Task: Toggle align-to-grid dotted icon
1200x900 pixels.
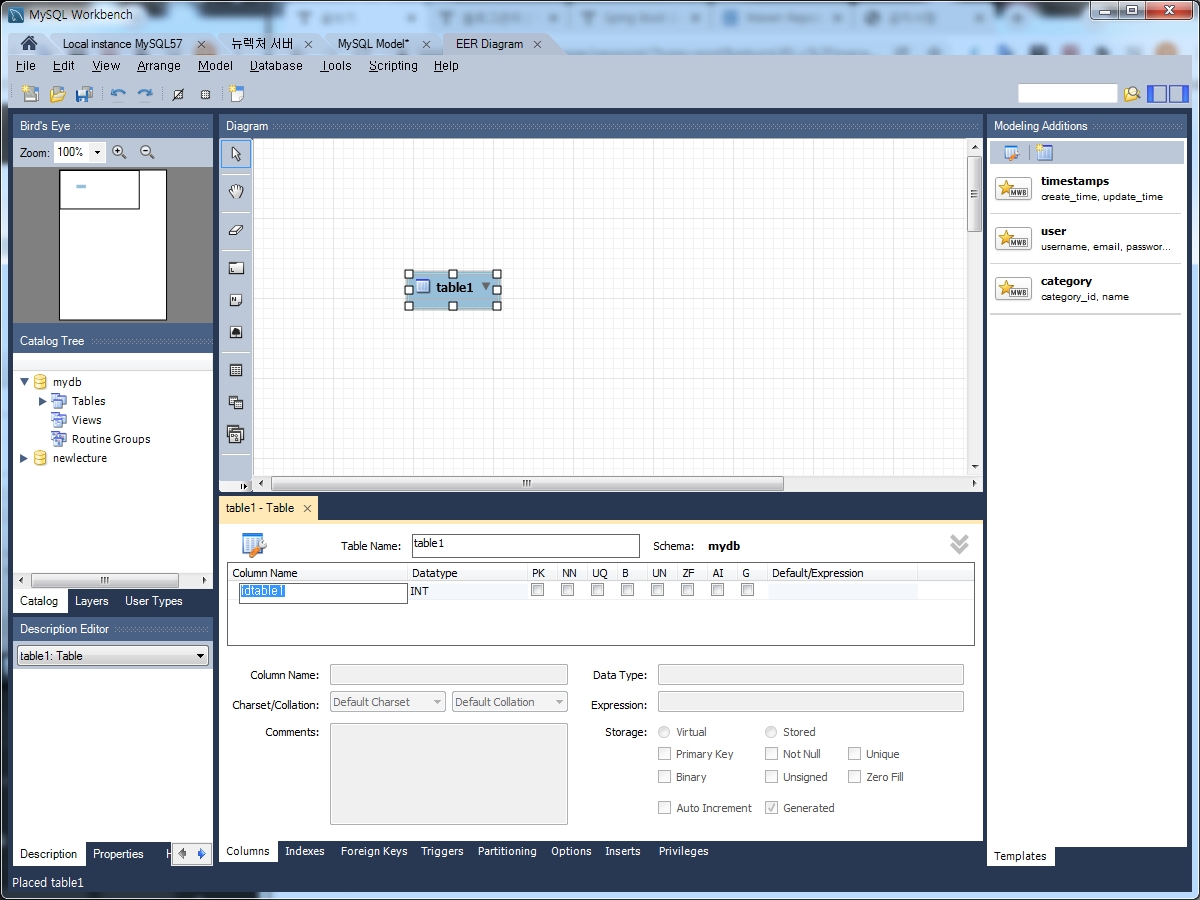Action: [x=205, y=94]
